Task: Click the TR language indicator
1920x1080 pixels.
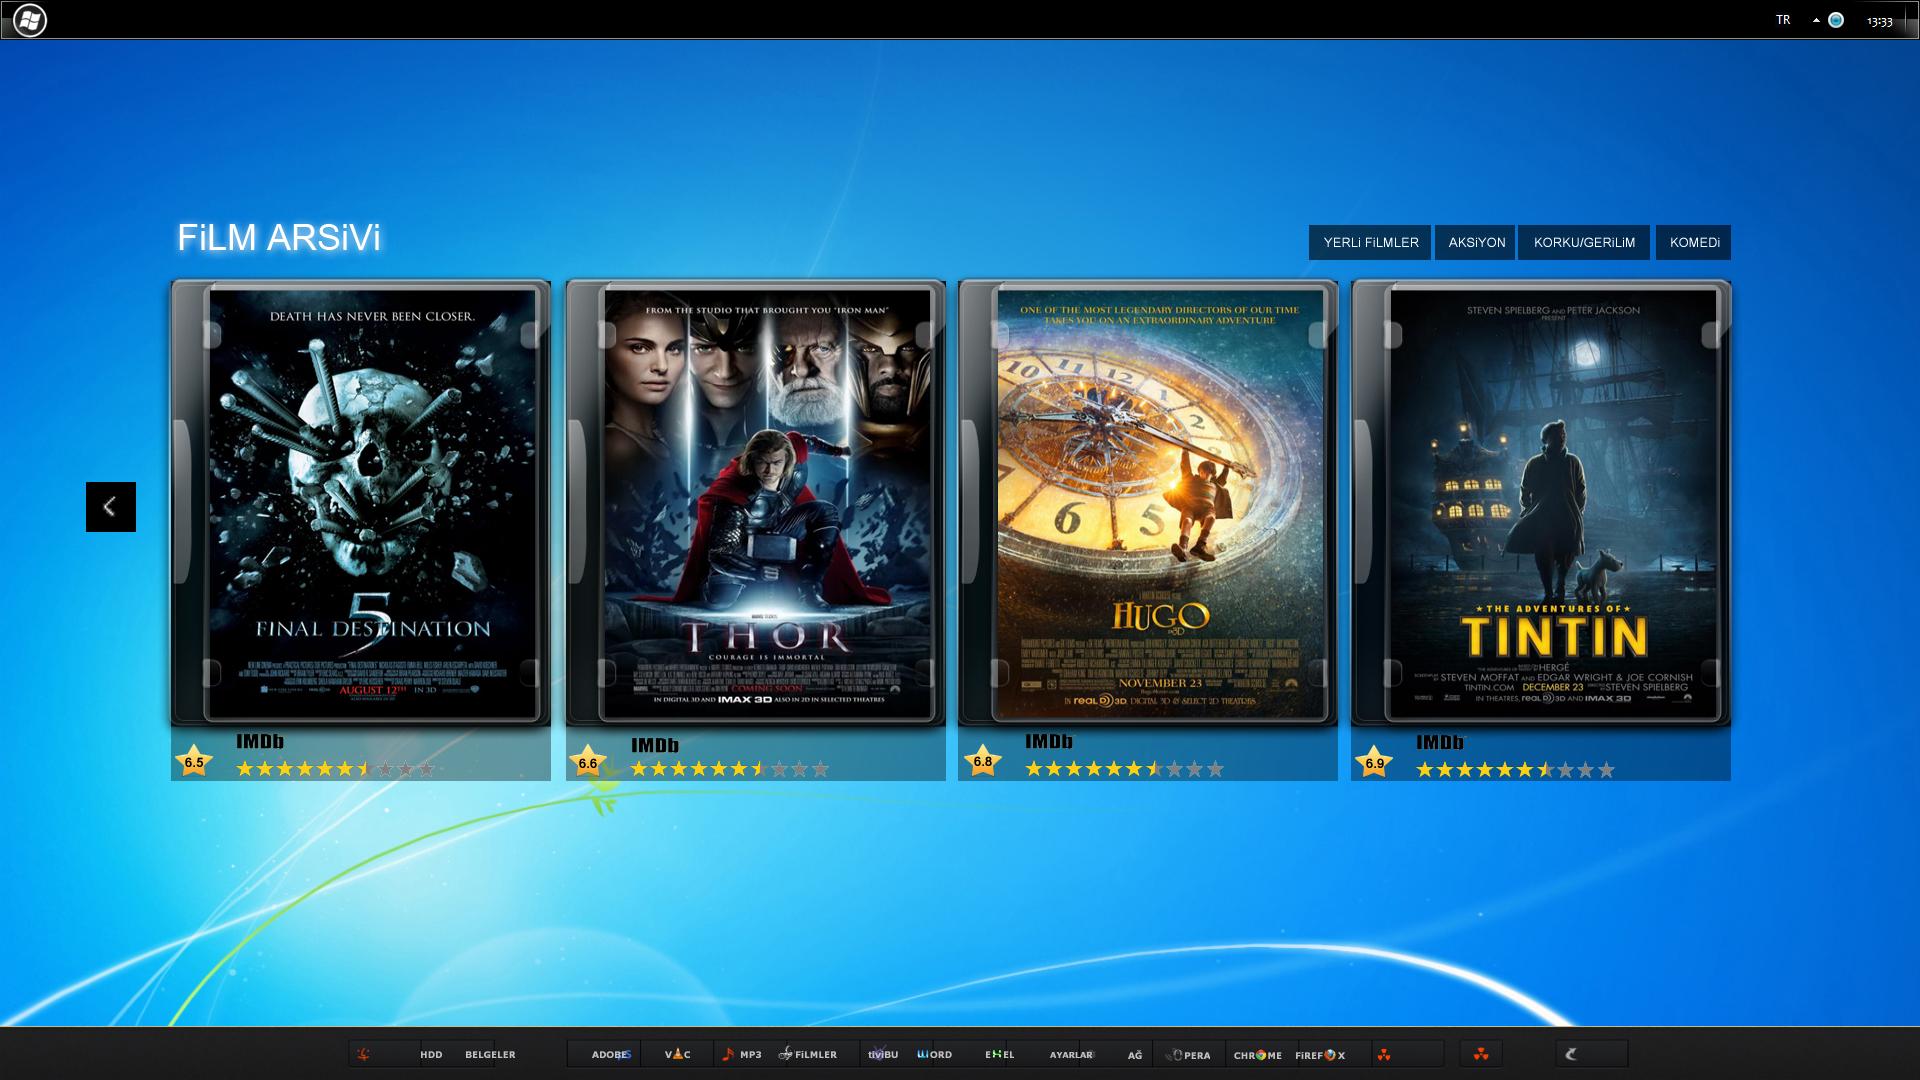Action: (x=1783, y=20)
